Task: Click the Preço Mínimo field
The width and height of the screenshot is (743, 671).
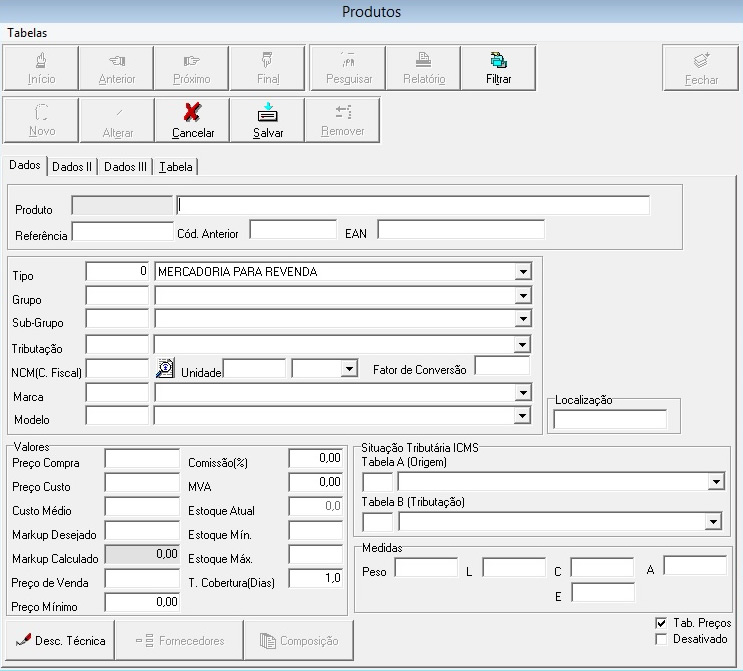Action: click(142, 602)
